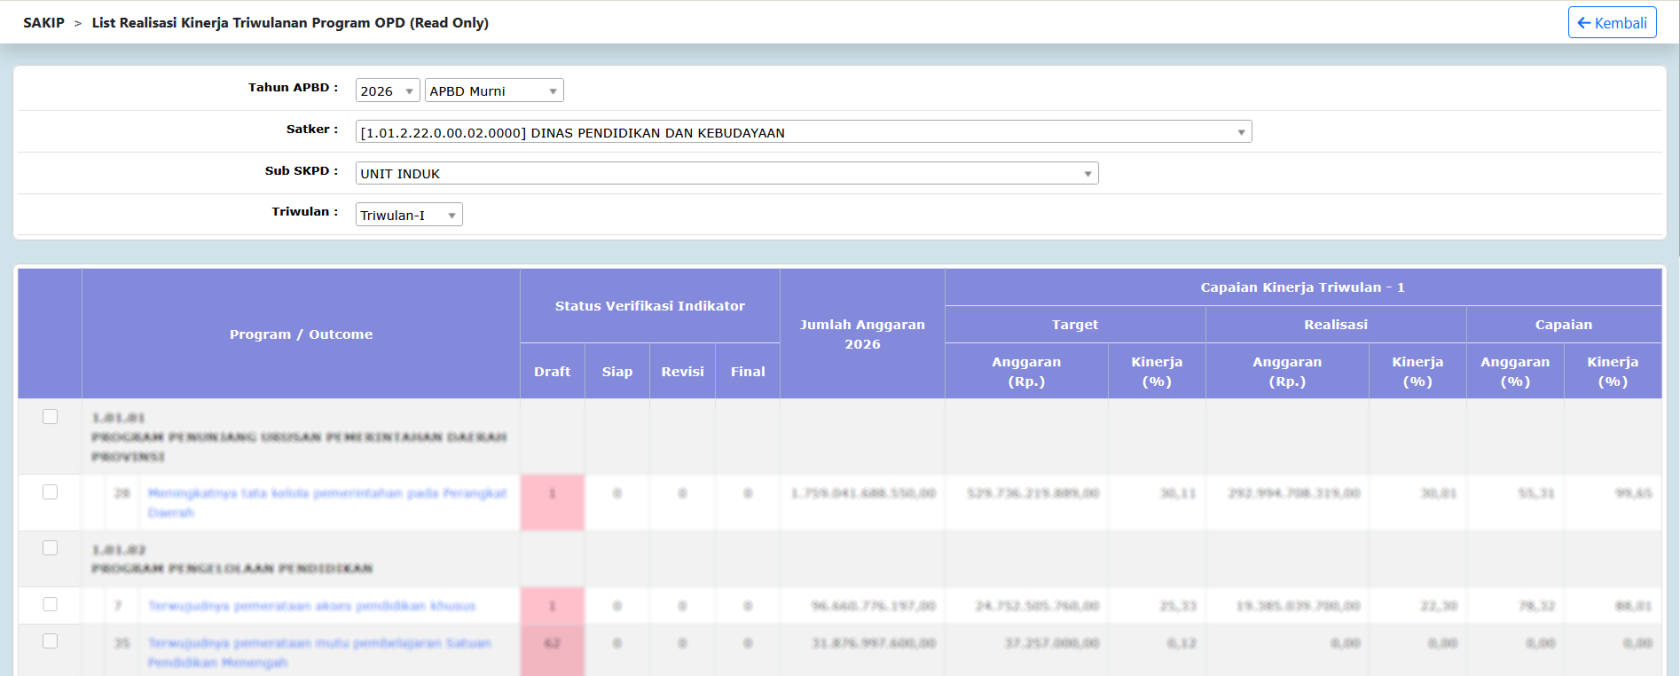Viewport: 1680px width, 676px height.
Task: Tick the checkbox for program 1.01.02 Pengelolaan Pendidikan
Action: coord(50,548)
